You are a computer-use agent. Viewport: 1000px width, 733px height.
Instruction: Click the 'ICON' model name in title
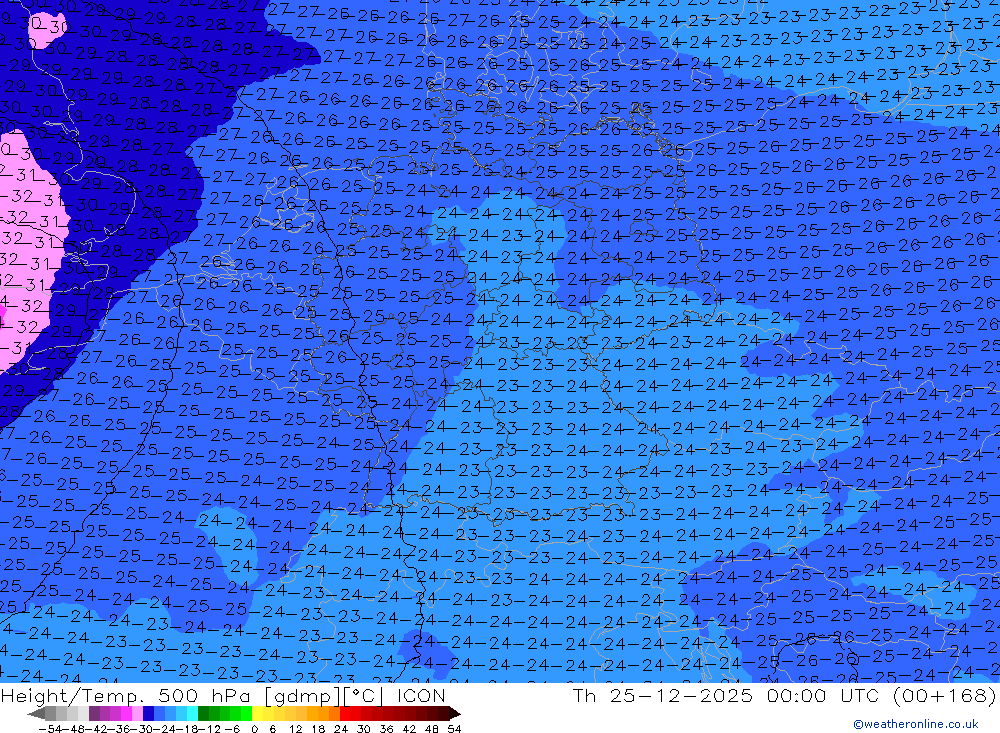(421, 695)
